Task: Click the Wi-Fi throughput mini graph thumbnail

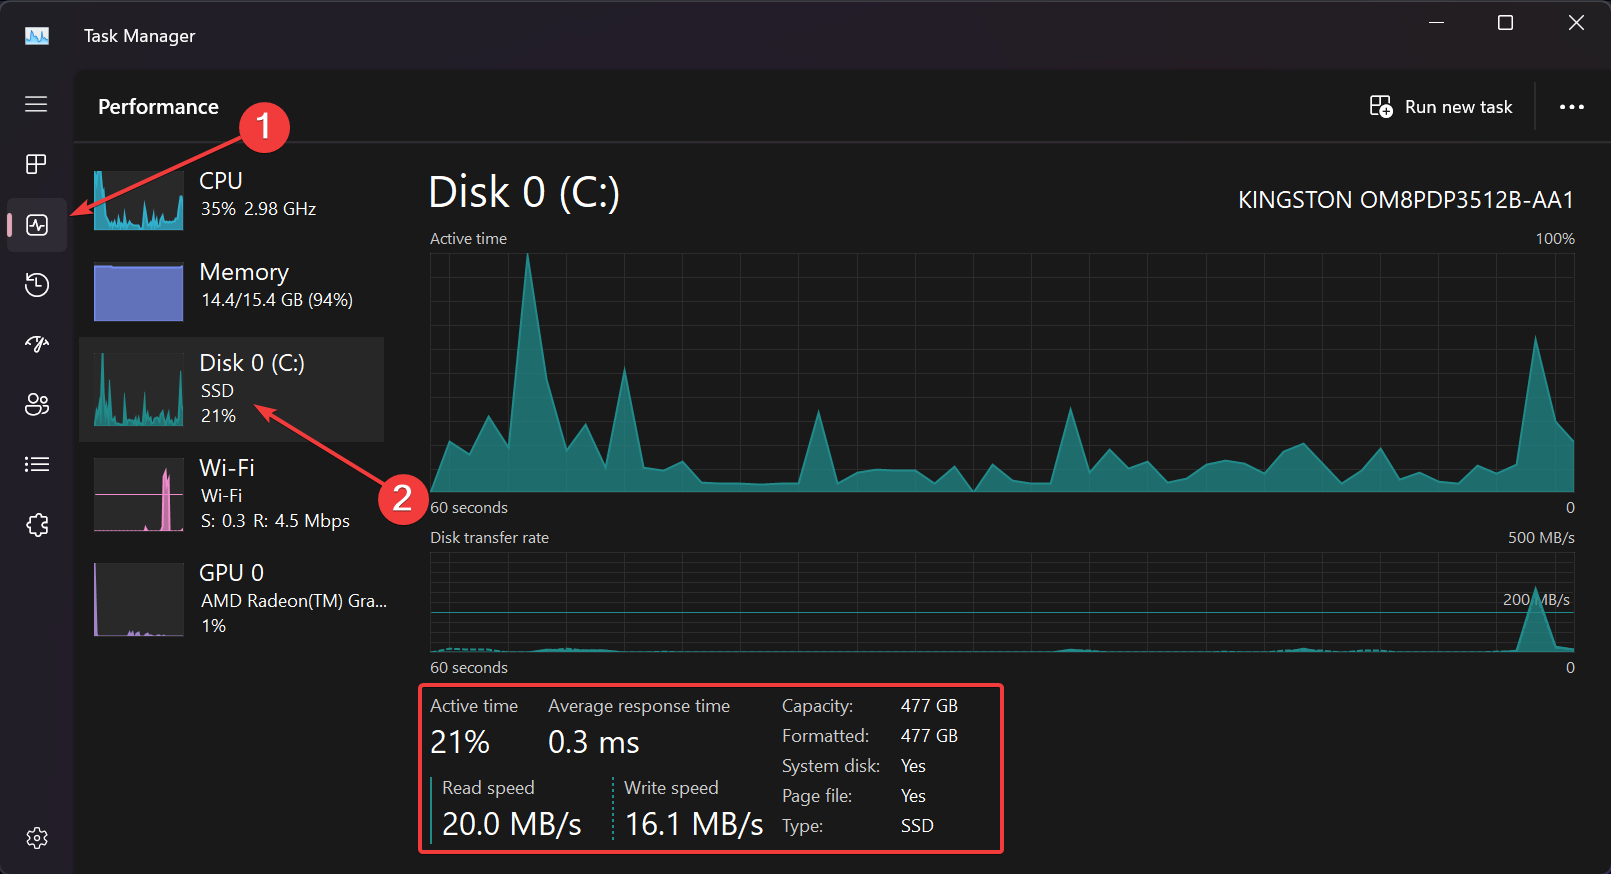Action: tap(138, 494)
